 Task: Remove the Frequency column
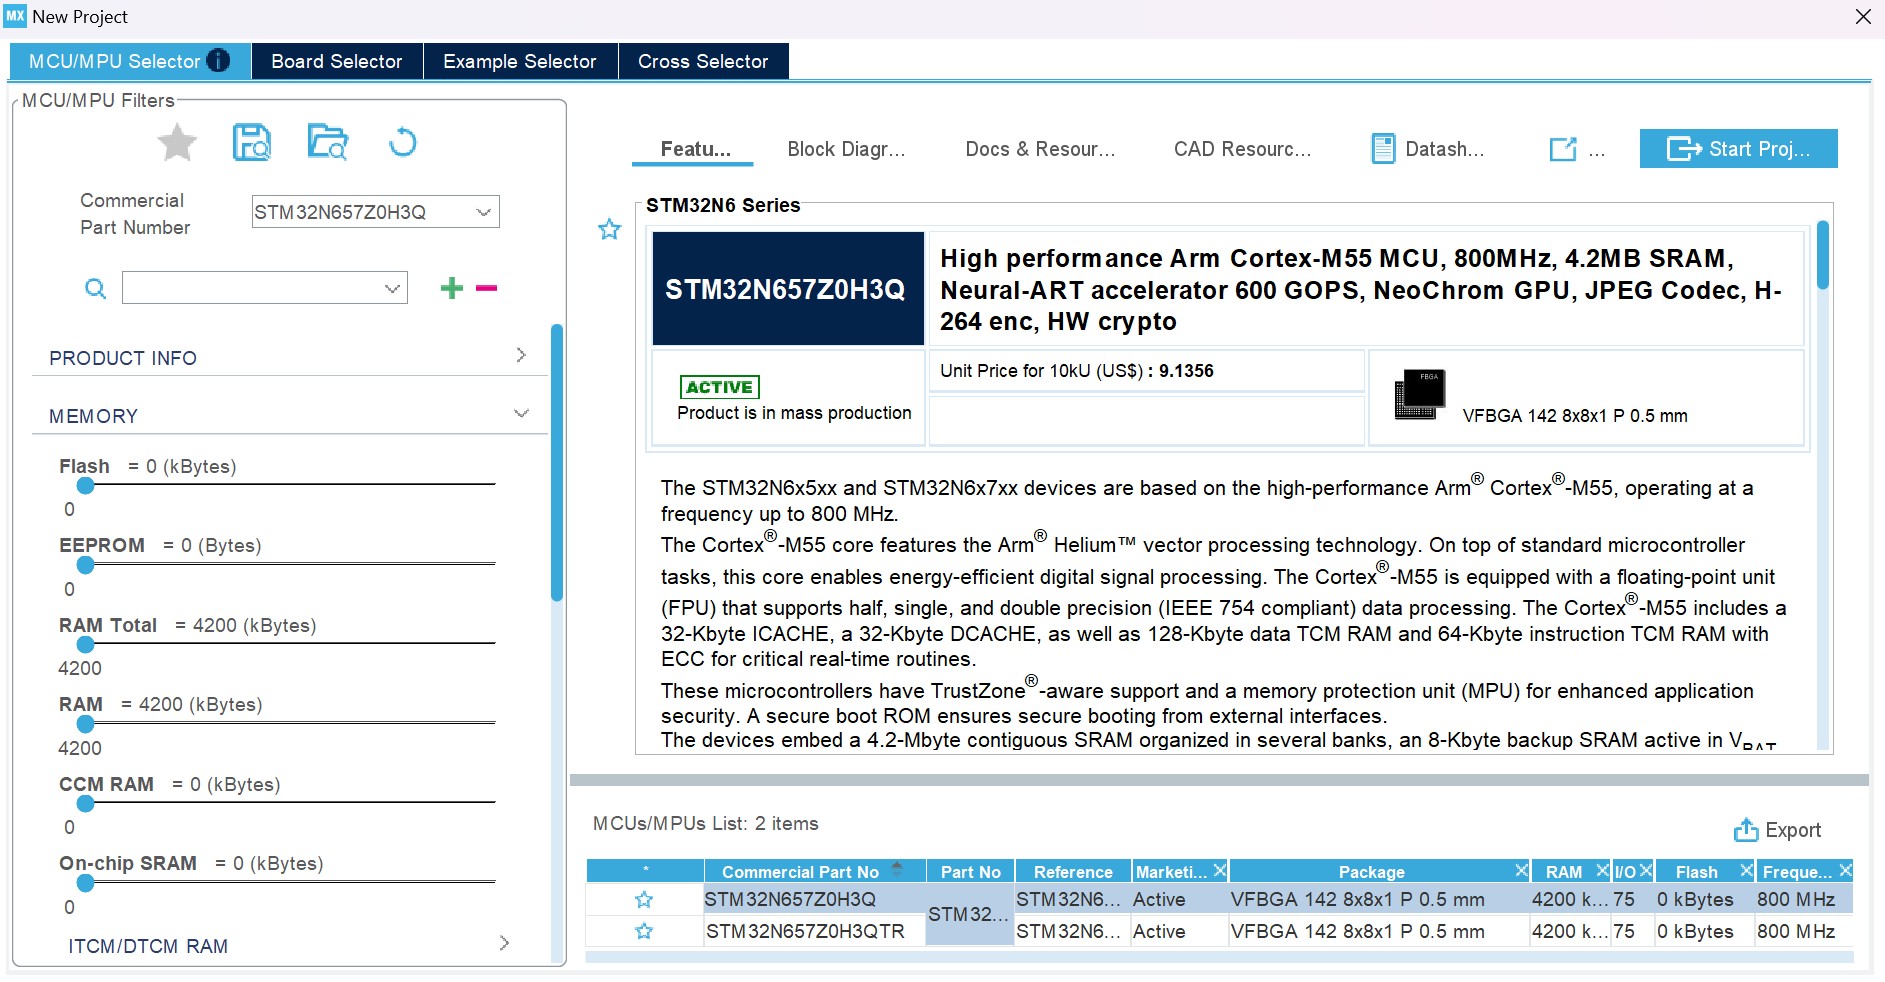[1845, 871]
